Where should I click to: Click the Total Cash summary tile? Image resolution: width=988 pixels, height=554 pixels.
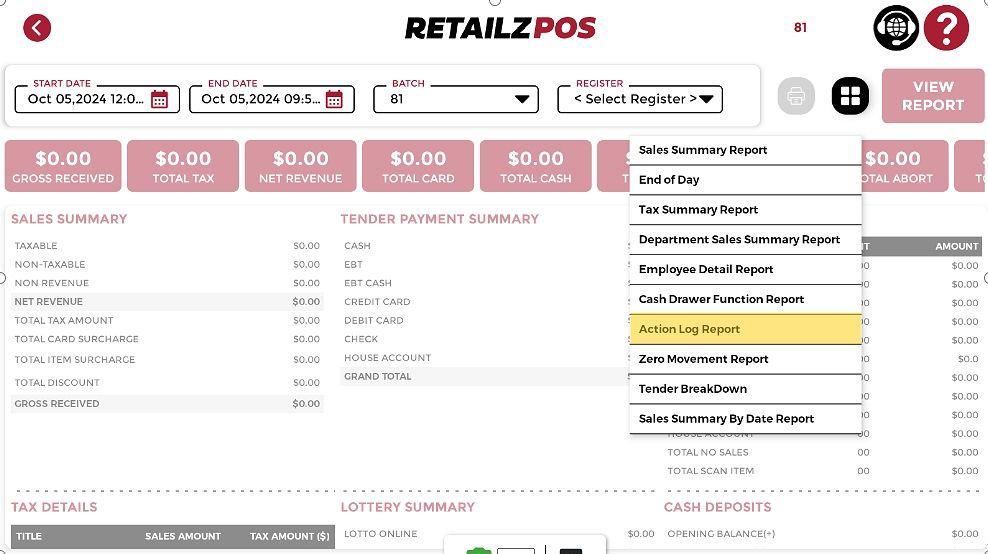coord(536,166)
